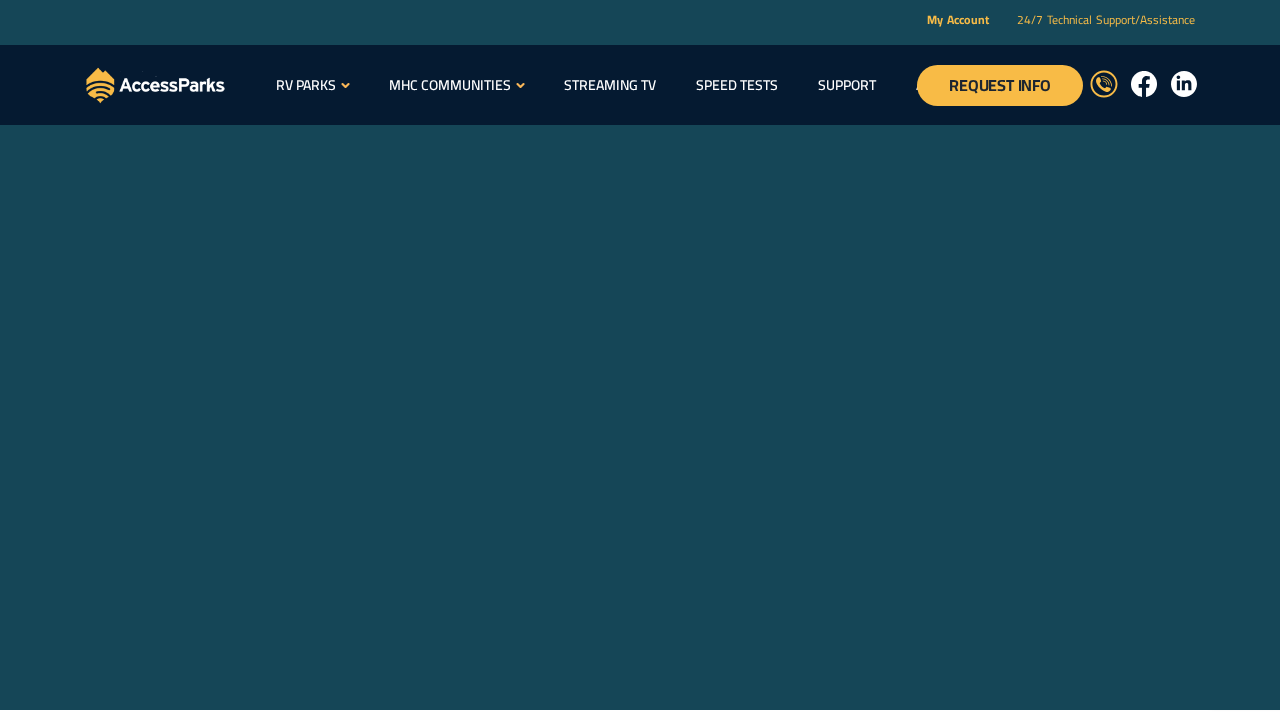Open RV PARKS chevron arrow
Image resolution: width=1280 pixels, height=720 pixels.
[345, 84]
